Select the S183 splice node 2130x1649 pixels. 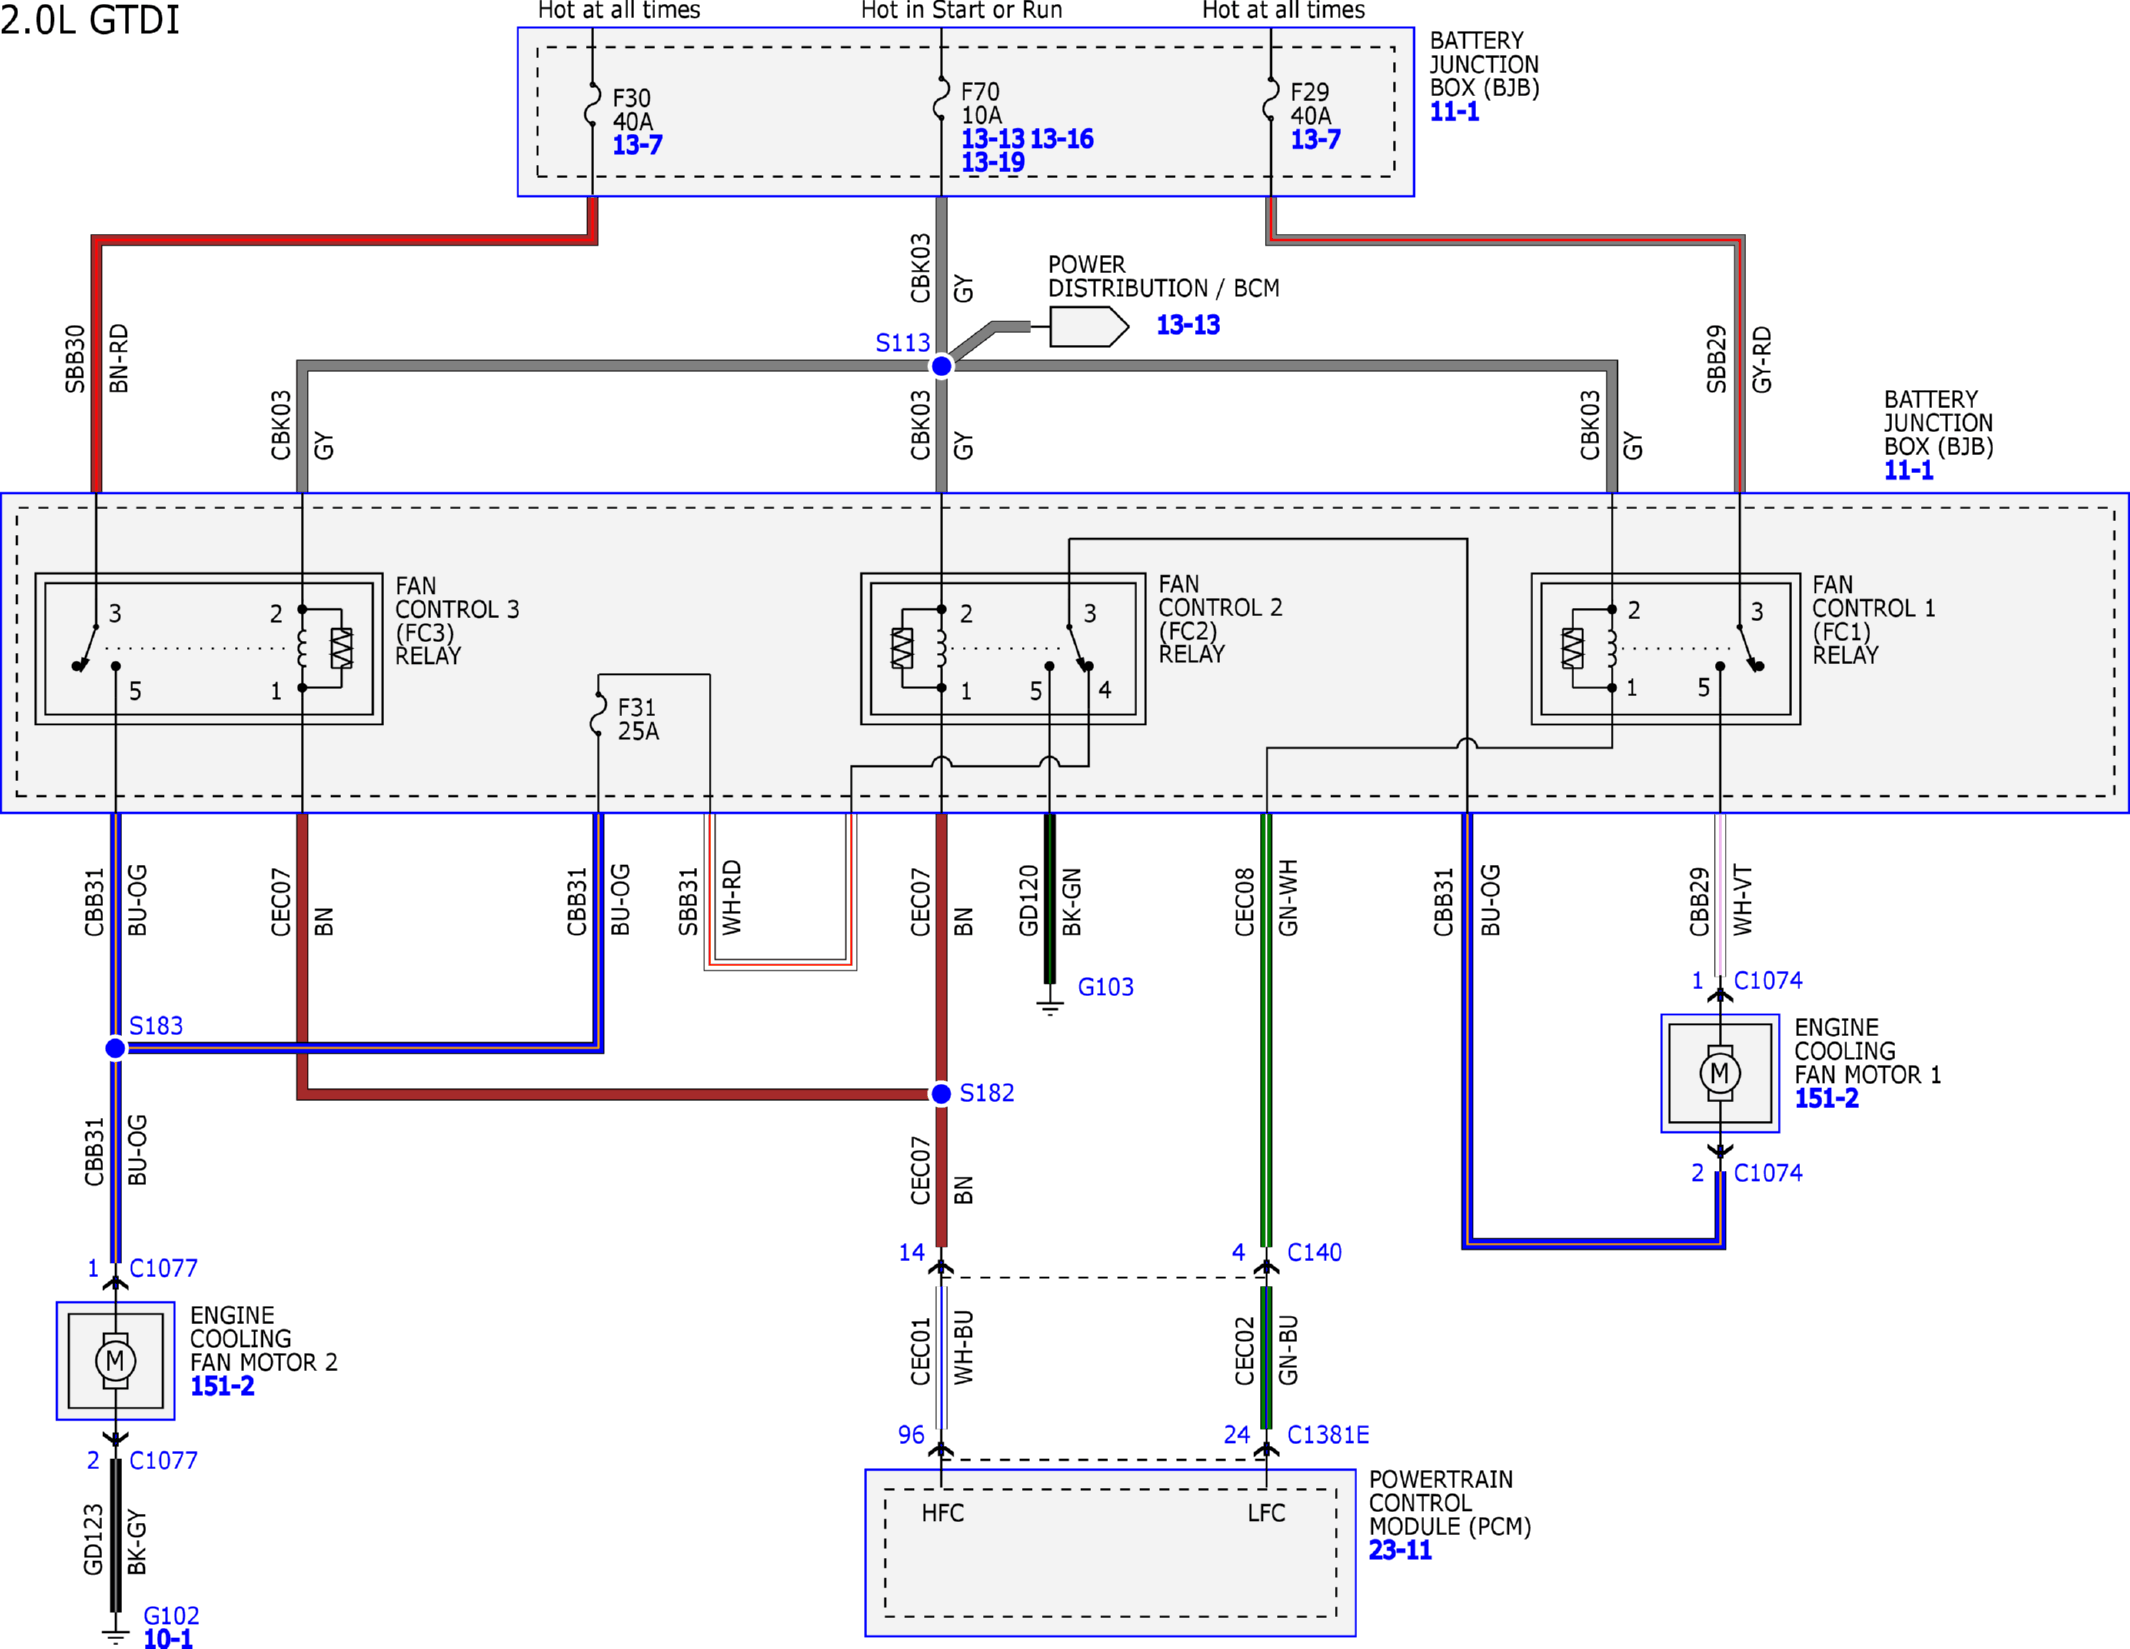tap(115, 1048)
